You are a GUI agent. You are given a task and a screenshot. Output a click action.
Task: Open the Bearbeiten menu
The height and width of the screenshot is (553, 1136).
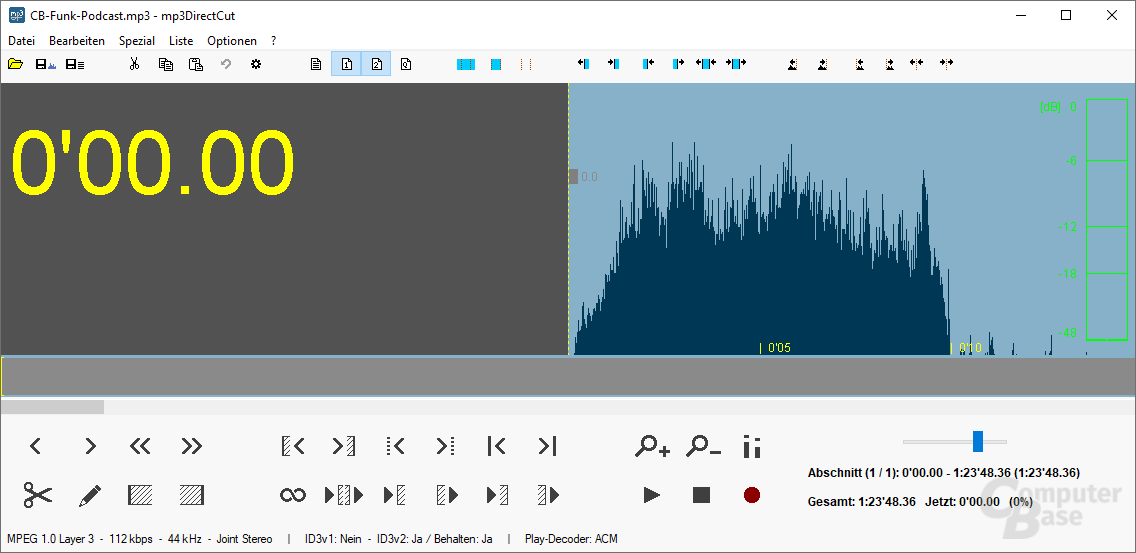pyautogui.click(x=77, y=41)
